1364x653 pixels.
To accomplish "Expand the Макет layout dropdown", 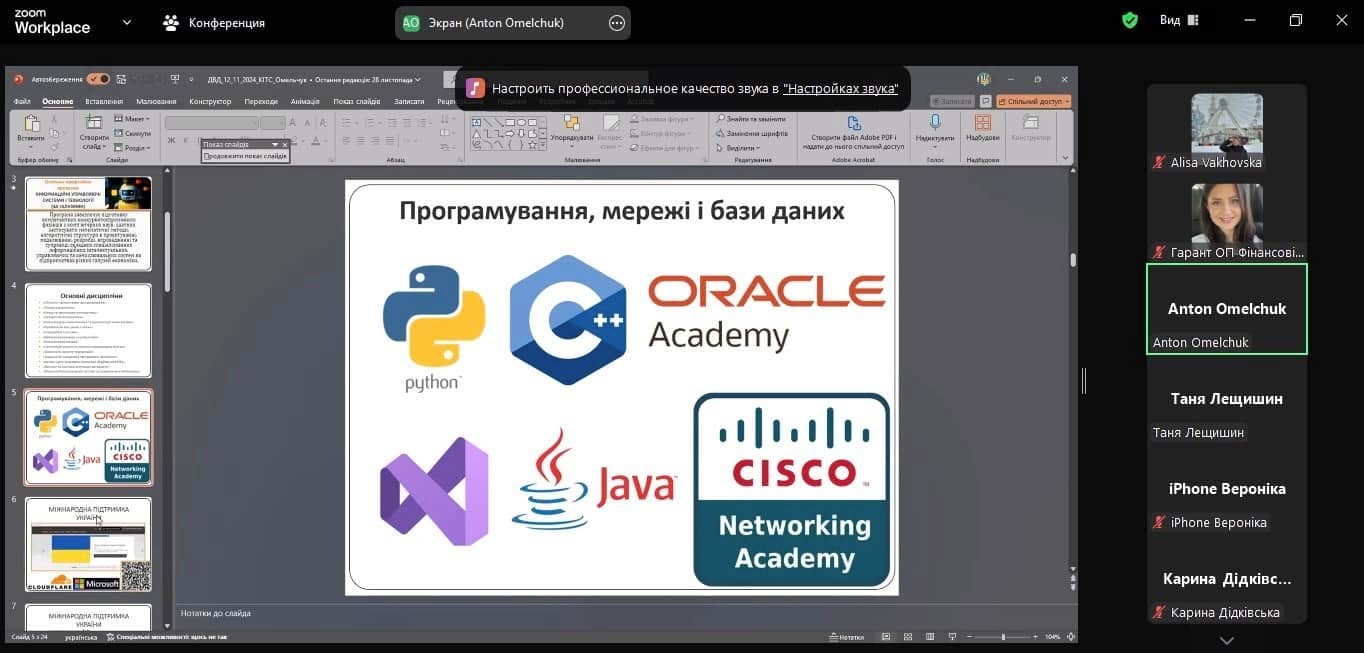I will (132, 119).
